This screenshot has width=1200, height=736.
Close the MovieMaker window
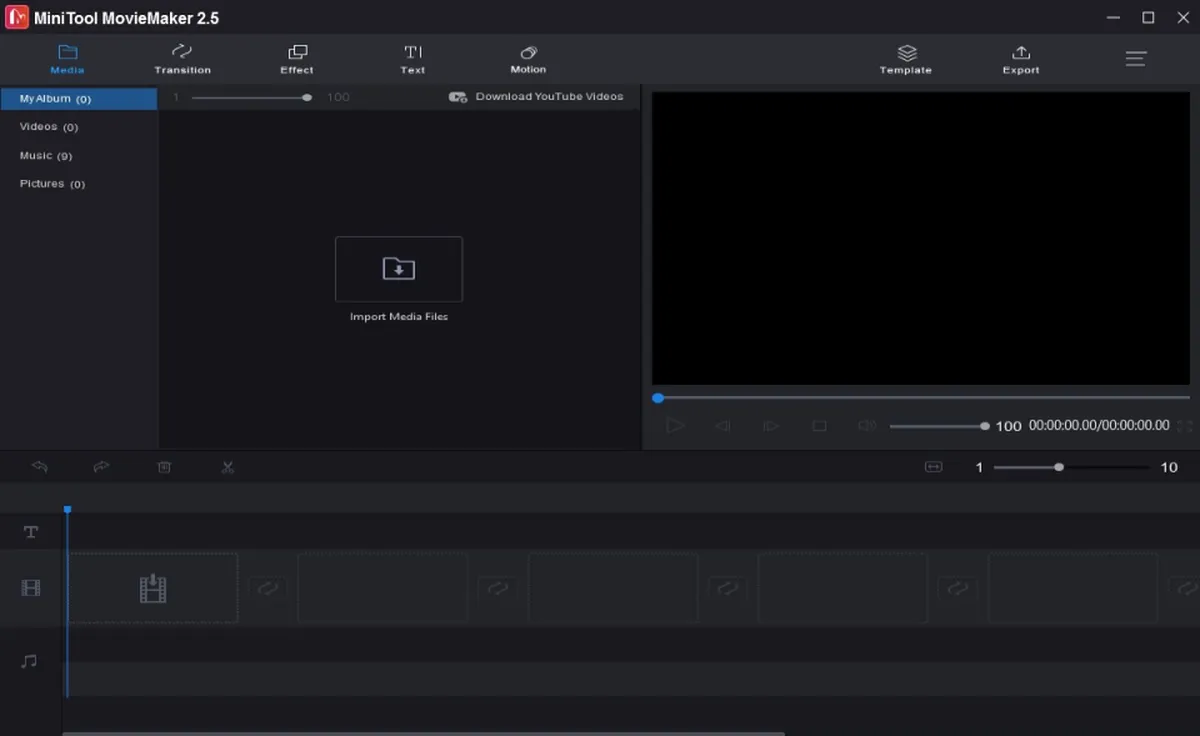pos(1181,17)
